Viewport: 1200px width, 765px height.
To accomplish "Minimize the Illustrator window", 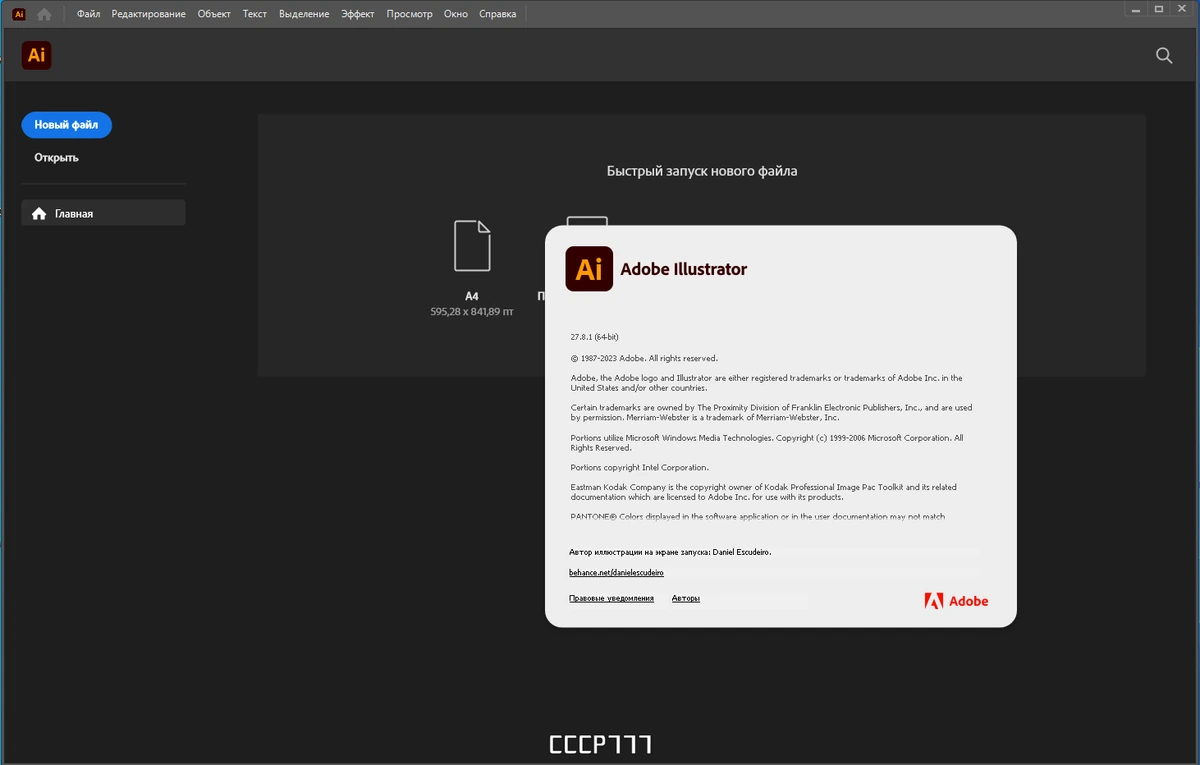I will (1134, 8).
